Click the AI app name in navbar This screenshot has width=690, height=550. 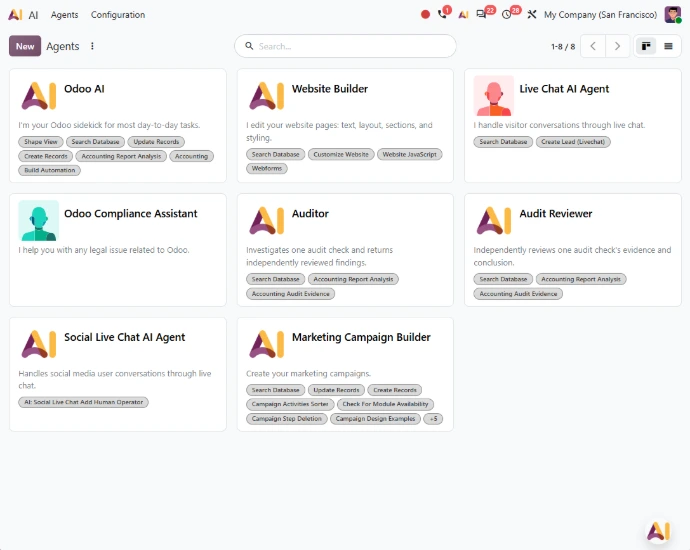pos(33,15)
